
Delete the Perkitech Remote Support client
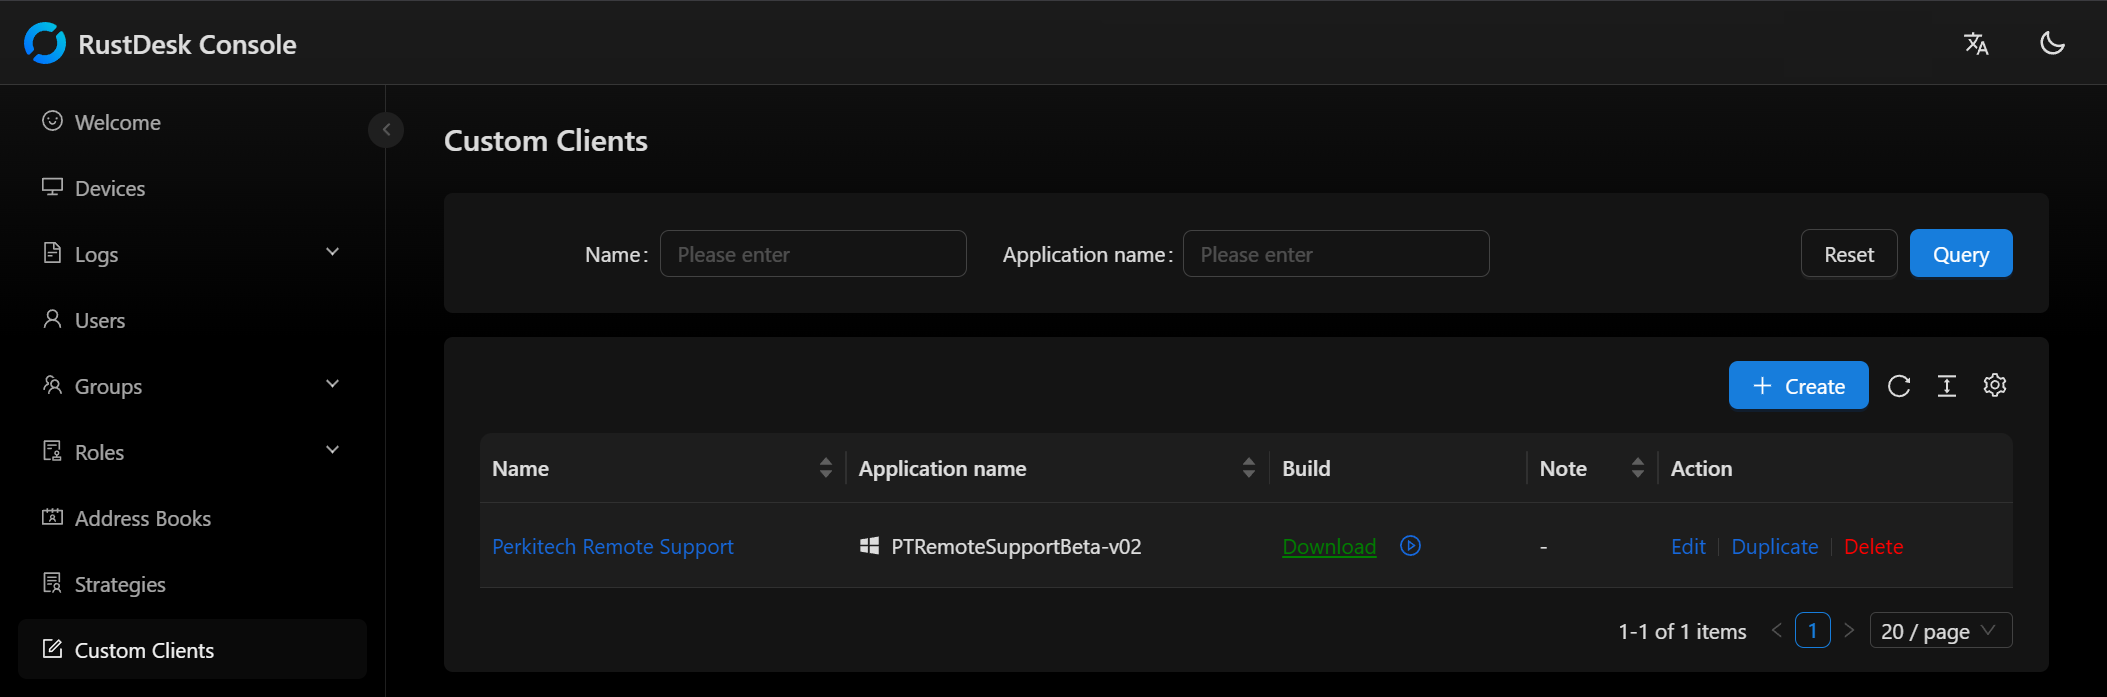(1873, 547)
